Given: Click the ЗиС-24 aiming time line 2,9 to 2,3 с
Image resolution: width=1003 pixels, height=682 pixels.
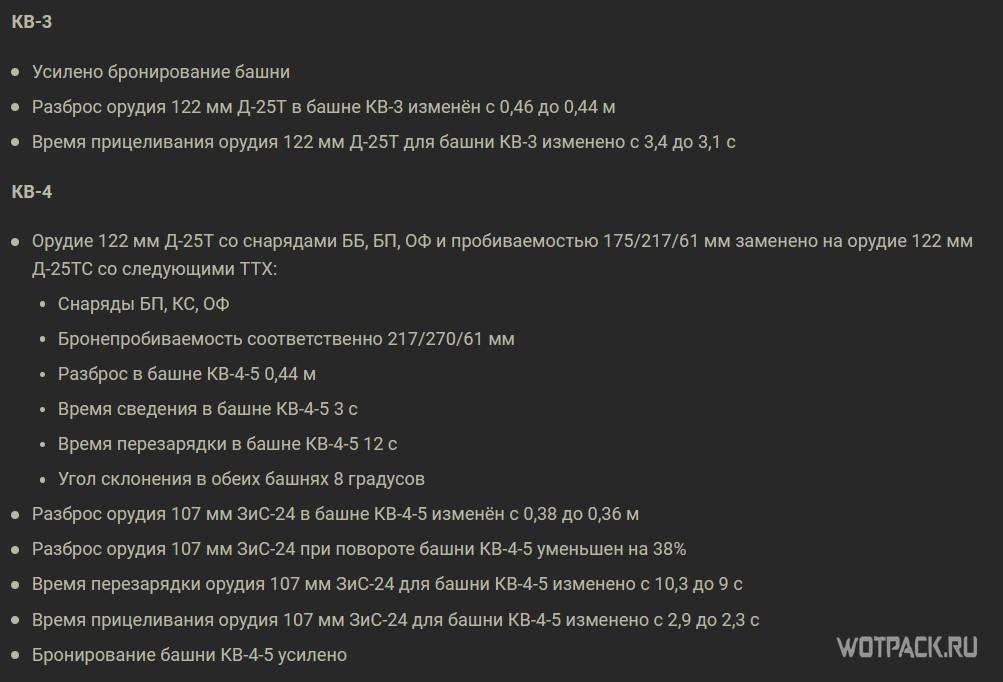Looking at the screenshot, I should [x=395, y=620].
